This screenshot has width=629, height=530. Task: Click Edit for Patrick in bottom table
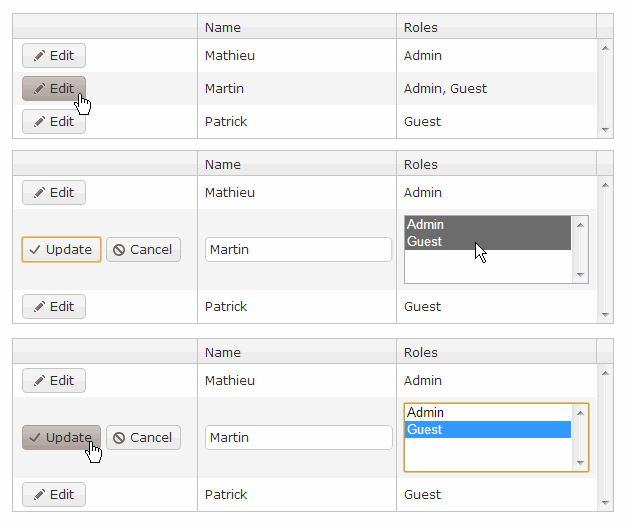point(54,495)
